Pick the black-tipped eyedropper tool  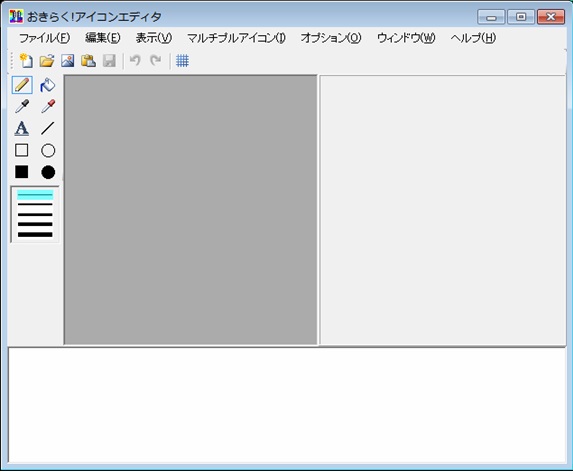click(22, 106)
